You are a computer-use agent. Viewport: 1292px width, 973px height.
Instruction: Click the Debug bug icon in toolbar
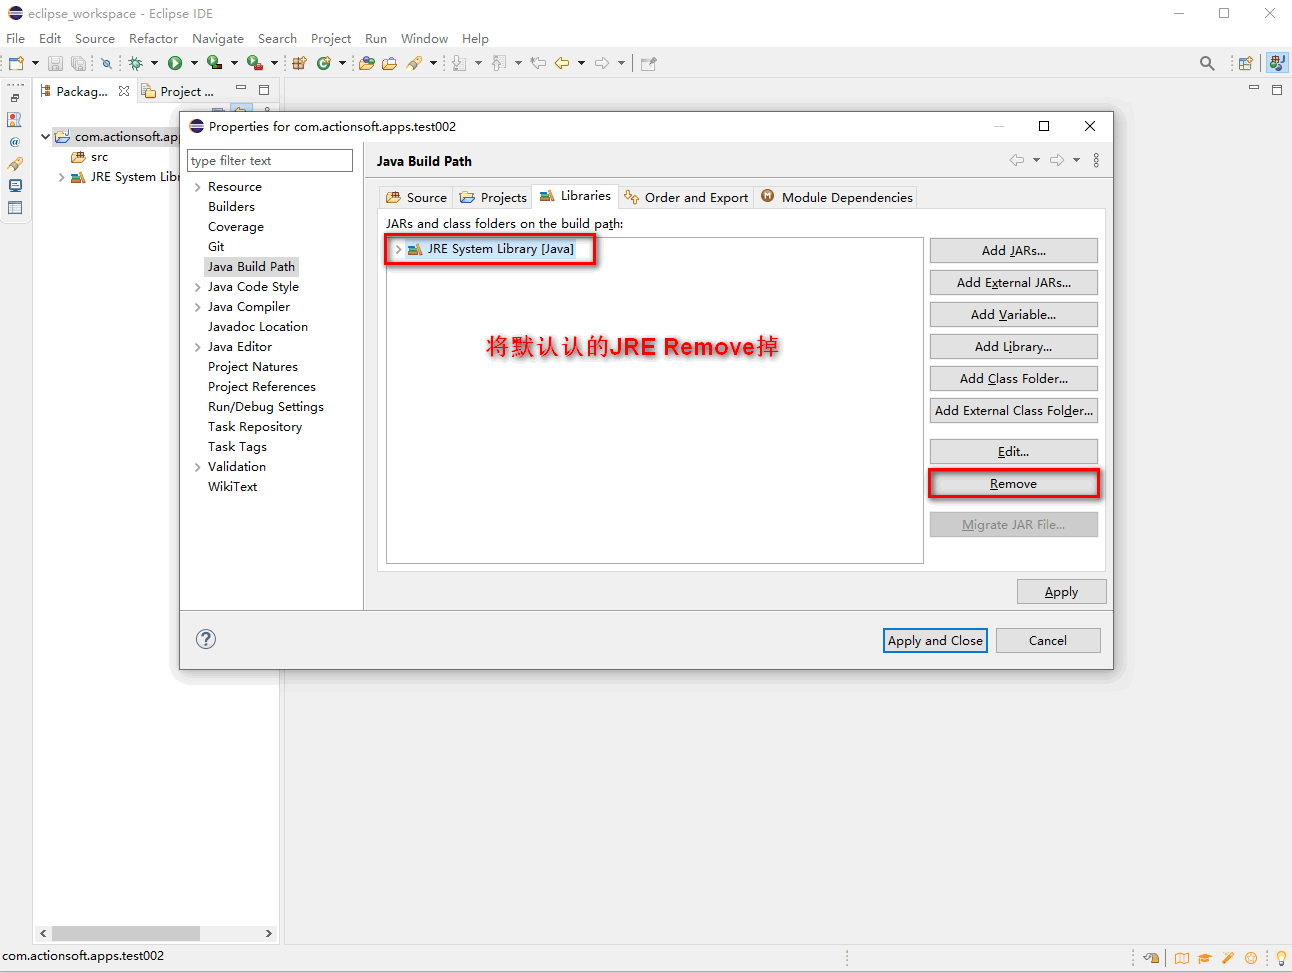click(136, 63)
